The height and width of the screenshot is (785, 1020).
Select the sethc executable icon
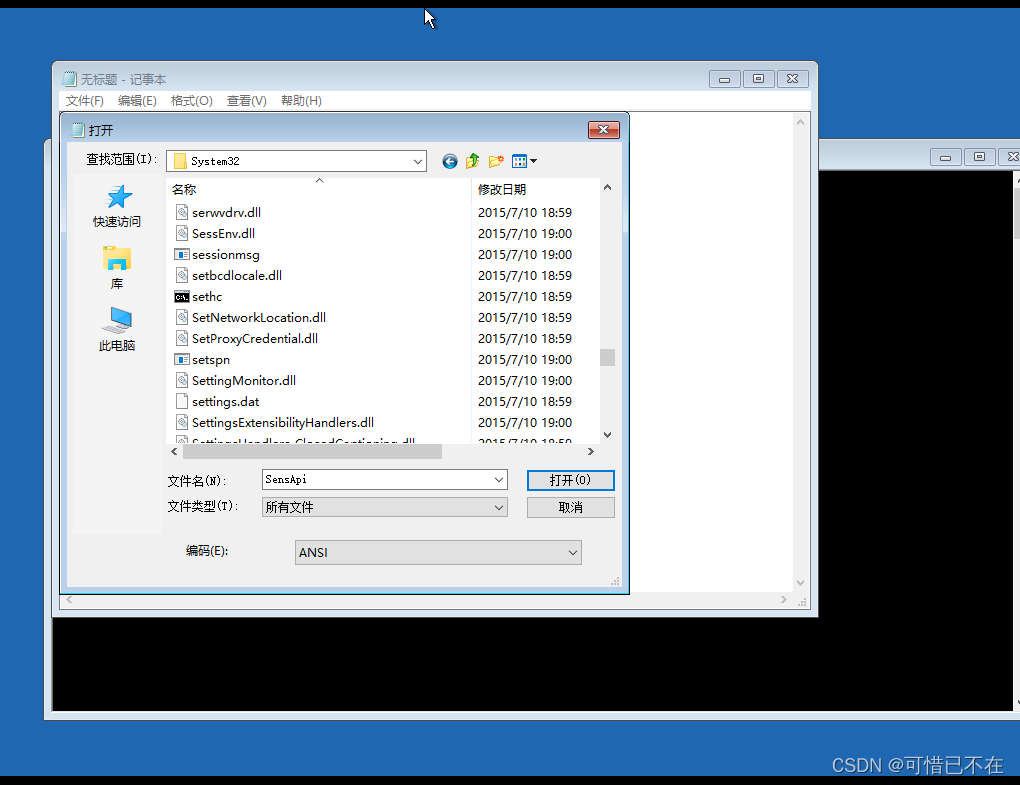click(x=182, y=297)
